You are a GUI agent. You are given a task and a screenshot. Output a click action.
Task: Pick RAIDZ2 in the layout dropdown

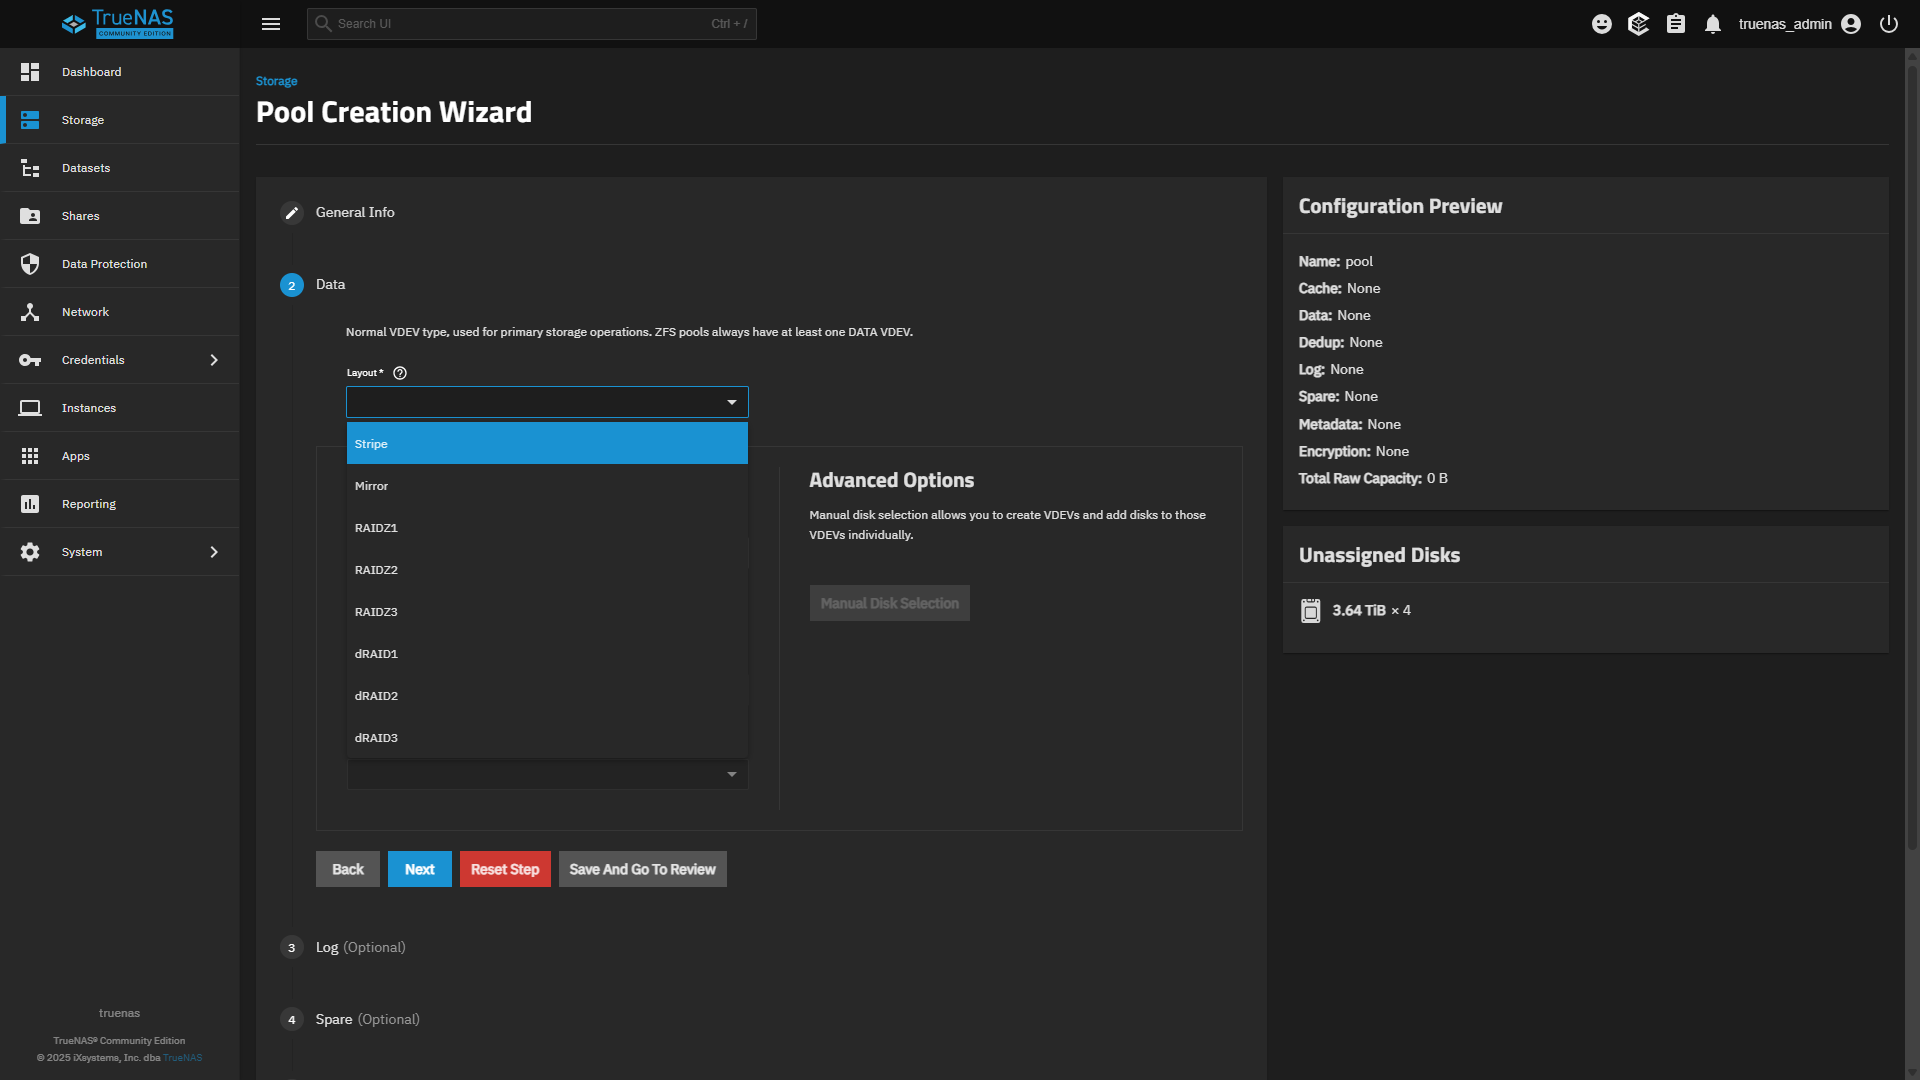click(546, 570)
